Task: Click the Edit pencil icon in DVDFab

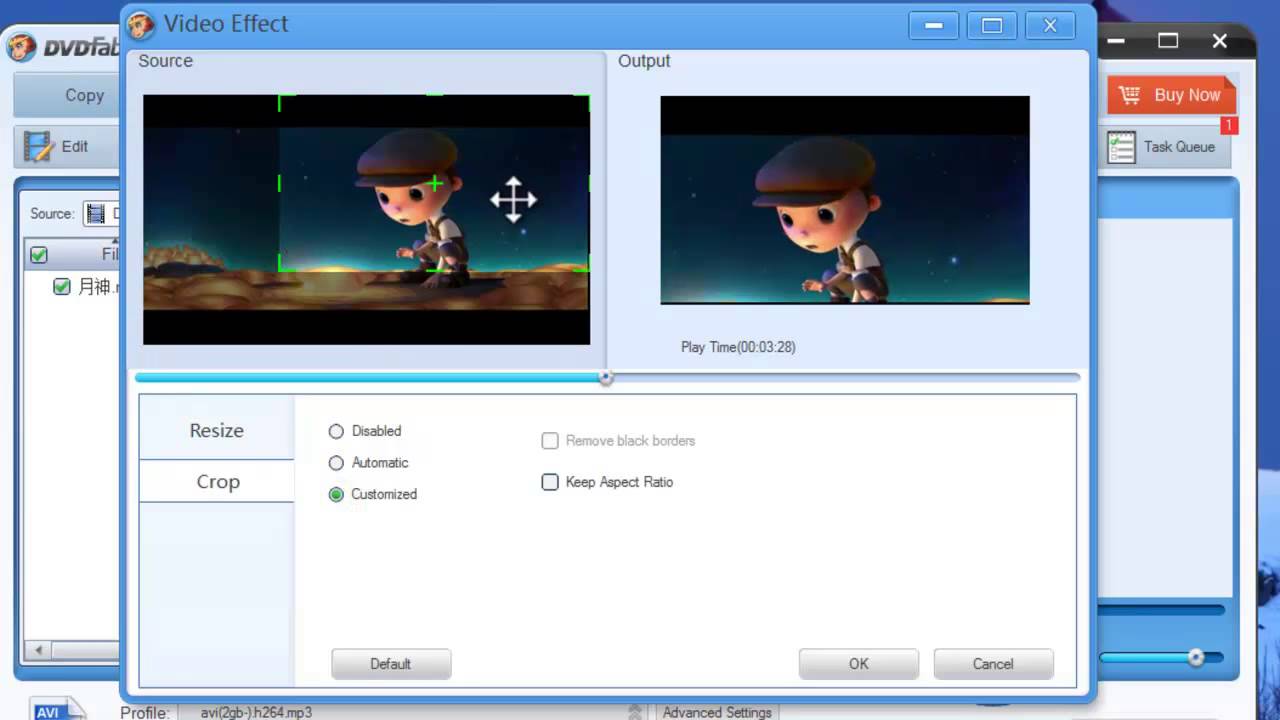Action: tap(38, 147)
